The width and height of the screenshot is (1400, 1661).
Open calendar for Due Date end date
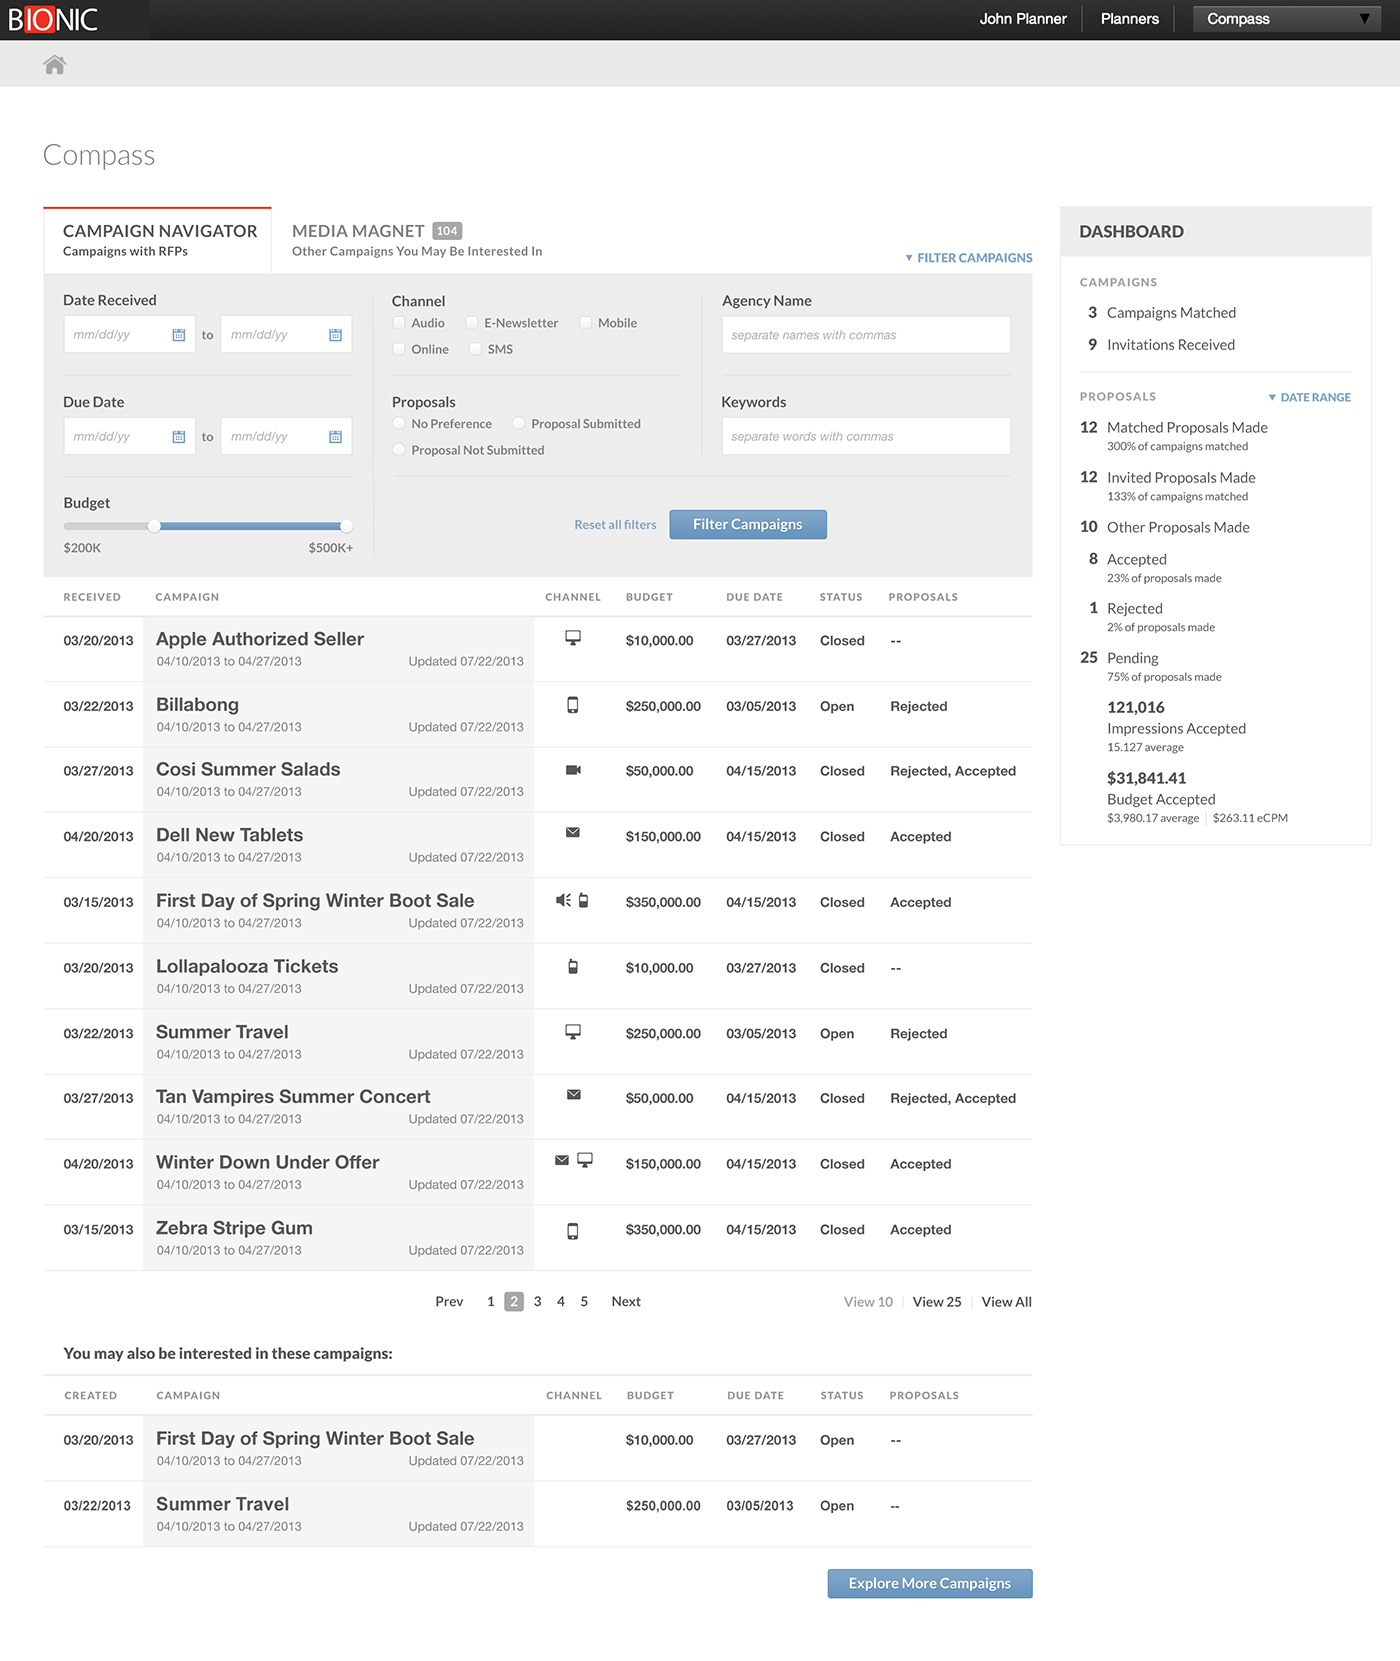pos(336,437)
